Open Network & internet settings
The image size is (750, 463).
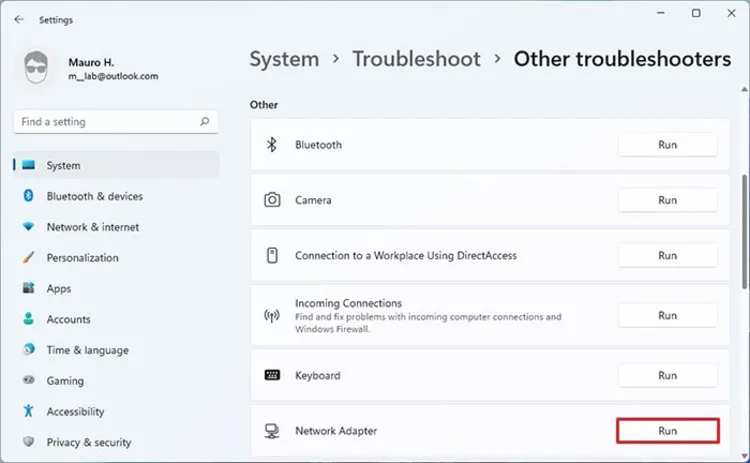(116, 227)
